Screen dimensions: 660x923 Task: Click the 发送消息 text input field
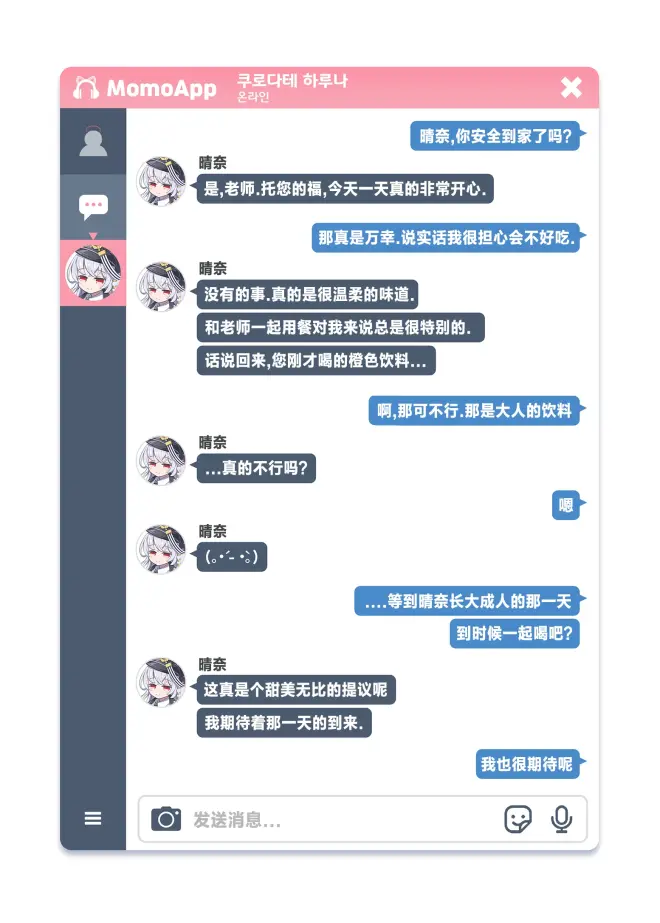(341, 819)
